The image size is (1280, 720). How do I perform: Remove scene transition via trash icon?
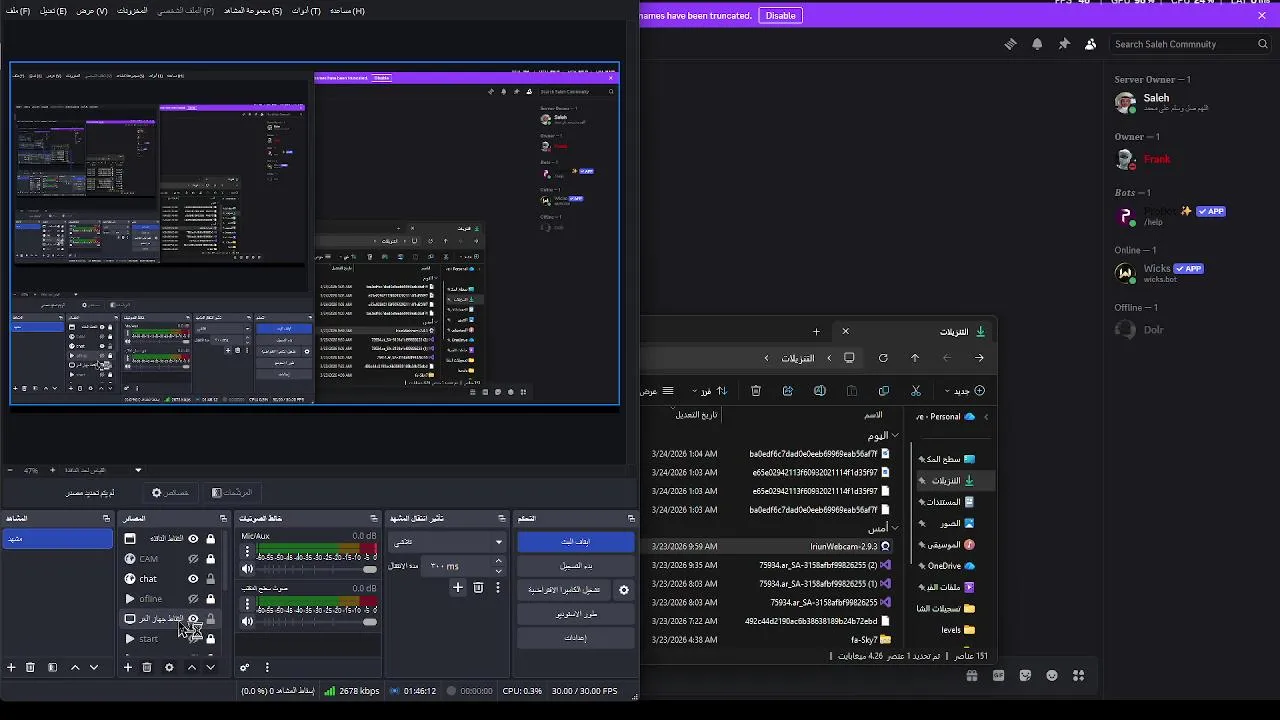pos(478,588)
